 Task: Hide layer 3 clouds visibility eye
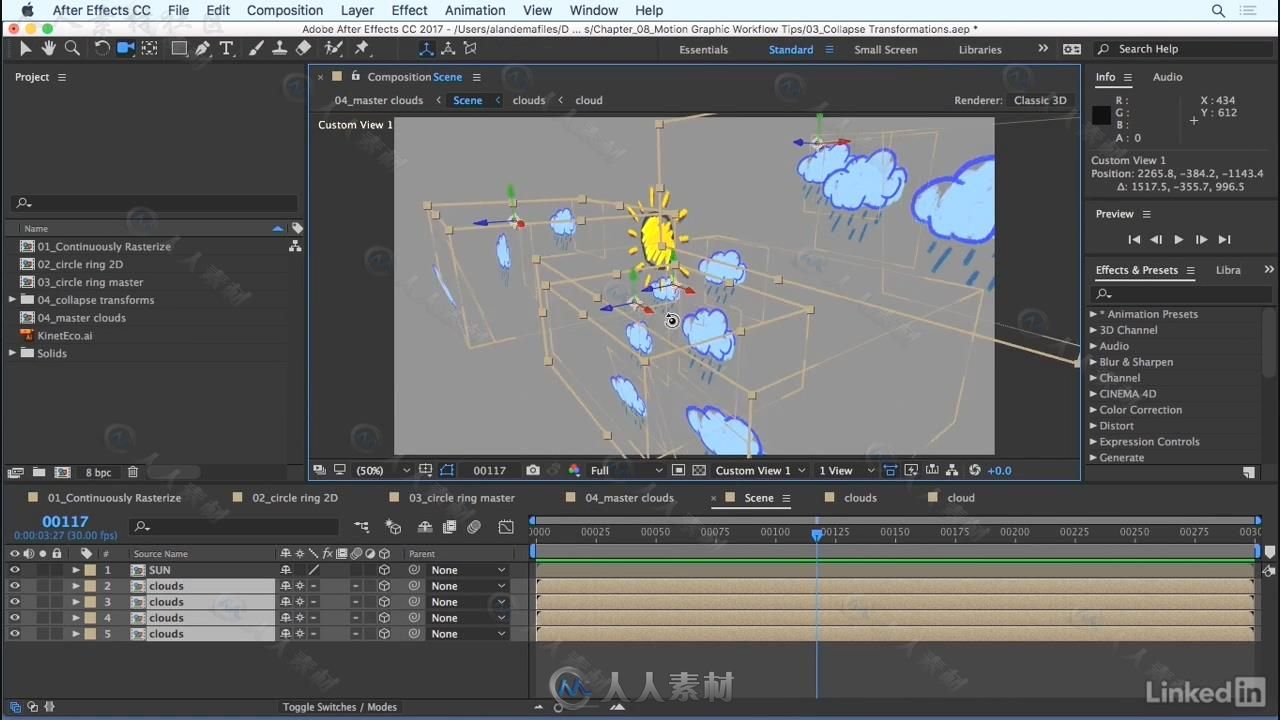pos(14,602)
